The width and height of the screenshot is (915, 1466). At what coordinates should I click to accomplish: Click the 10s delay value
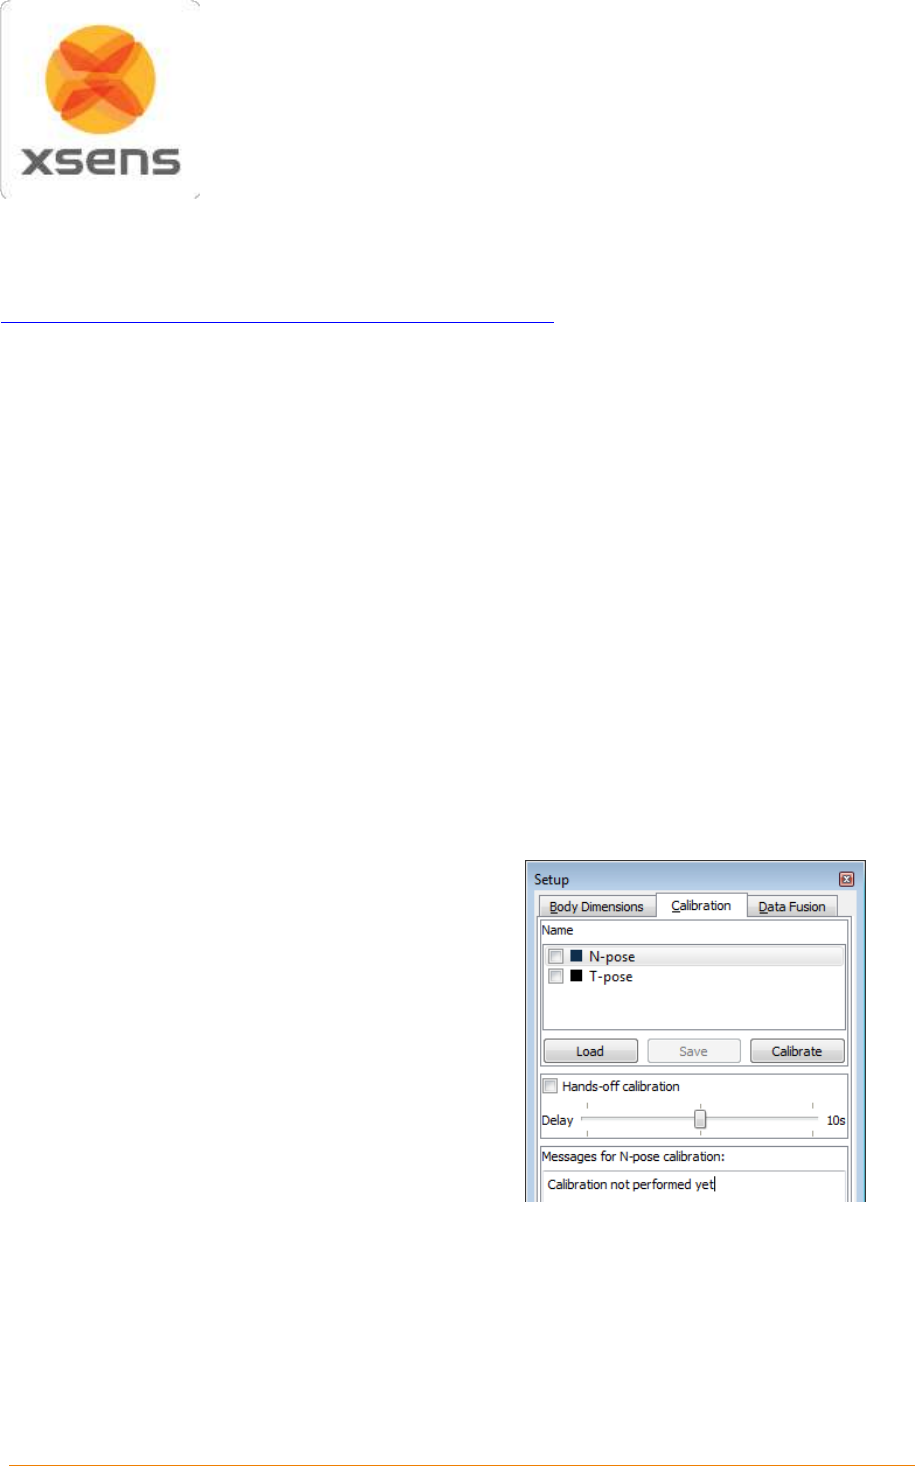(835, 1120)
